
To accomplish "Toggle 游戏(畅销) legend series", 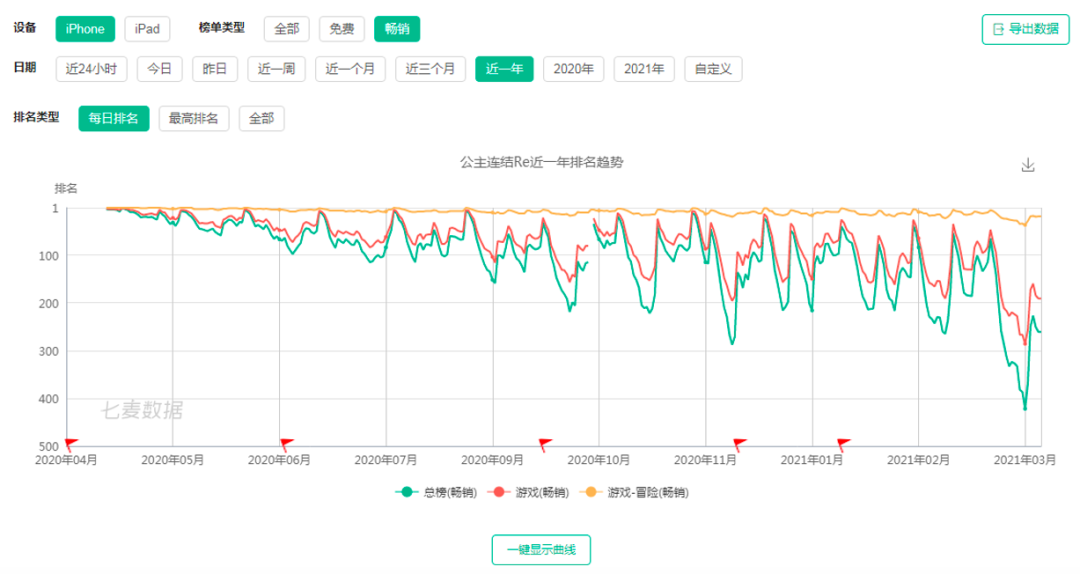I will coord(529,492).
